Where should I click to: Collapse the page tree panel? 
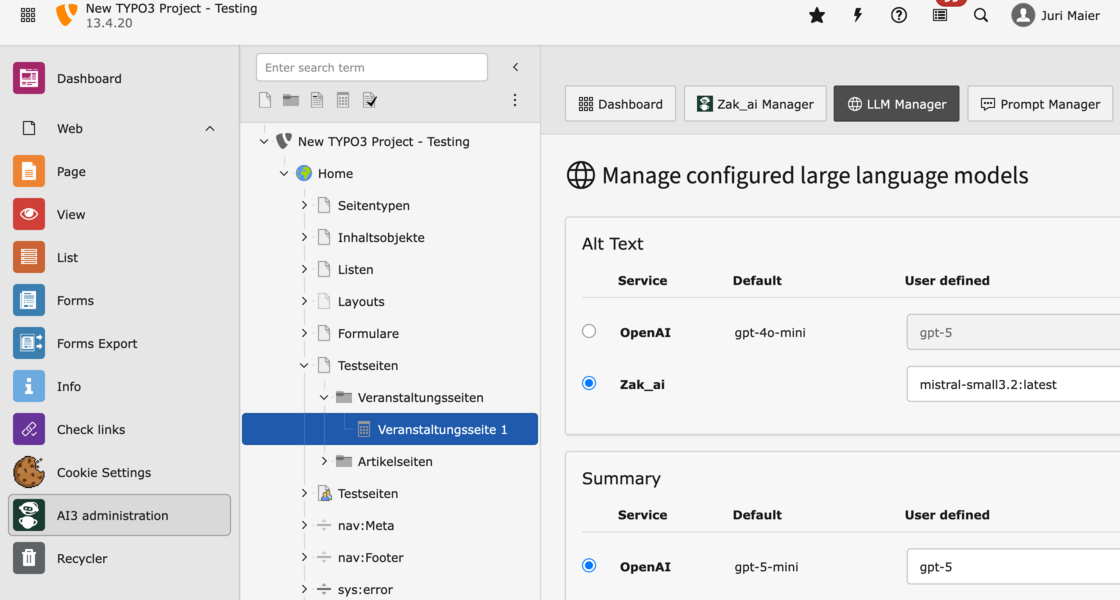(516, 67)
